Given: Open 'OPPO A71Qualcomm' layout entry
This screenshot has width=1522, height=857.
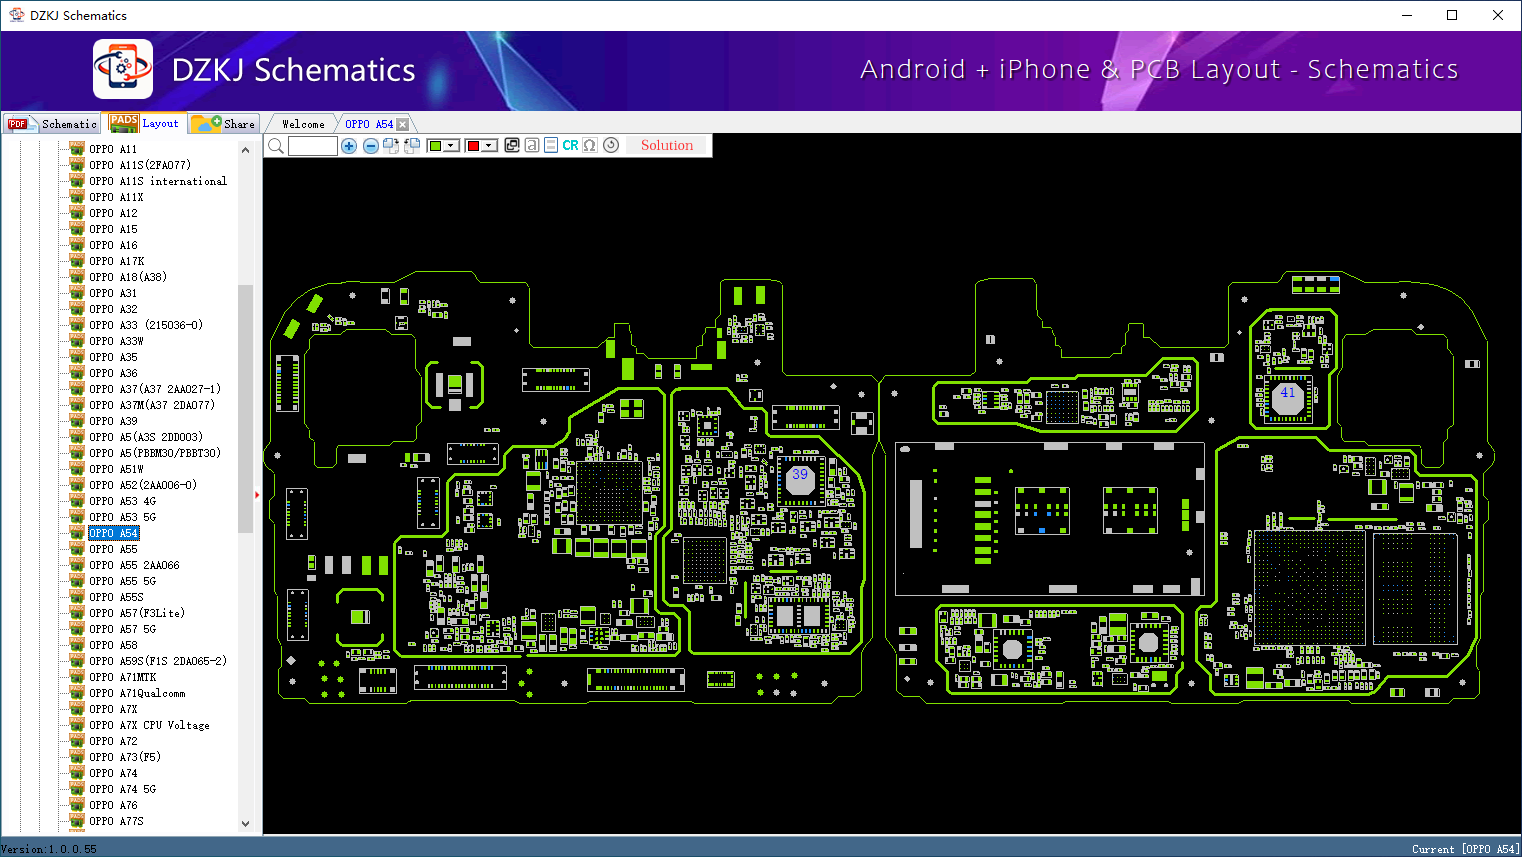Looking at the screenshot, I should [137, 693].
